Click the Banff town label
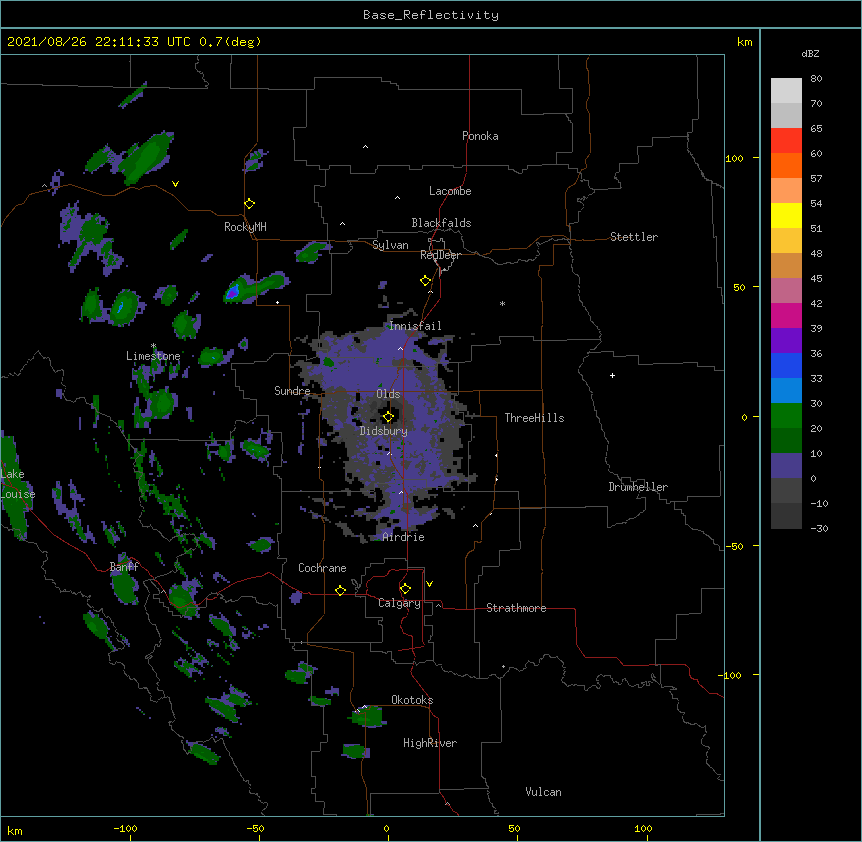Viewport: 862px width, 842px height. (124, 567)
